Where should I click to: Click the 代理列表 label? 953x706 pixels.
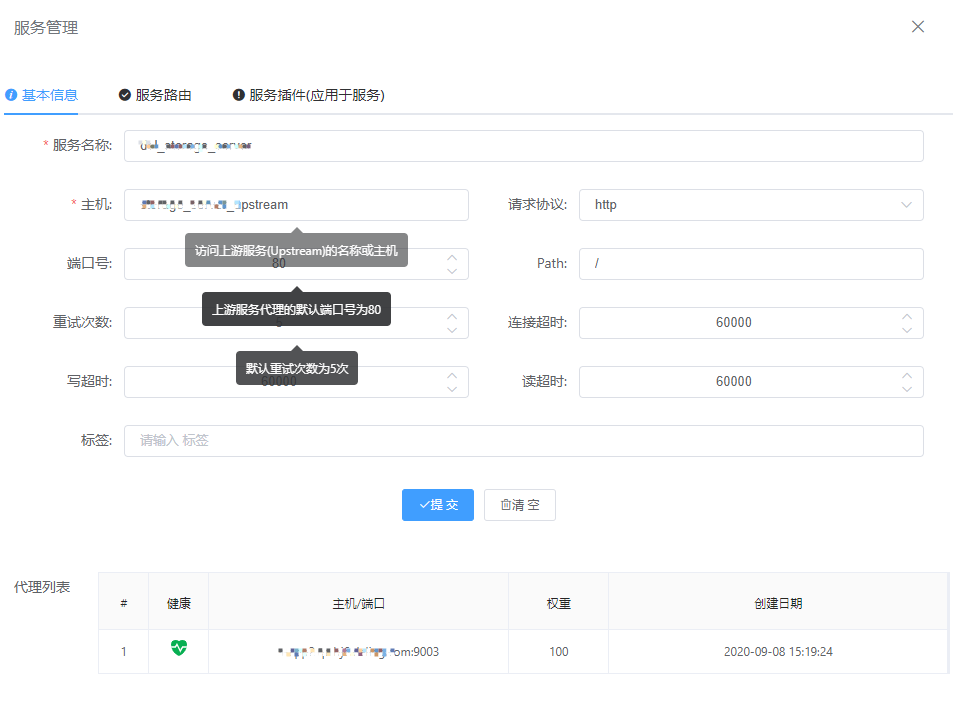tap(42, 587)
